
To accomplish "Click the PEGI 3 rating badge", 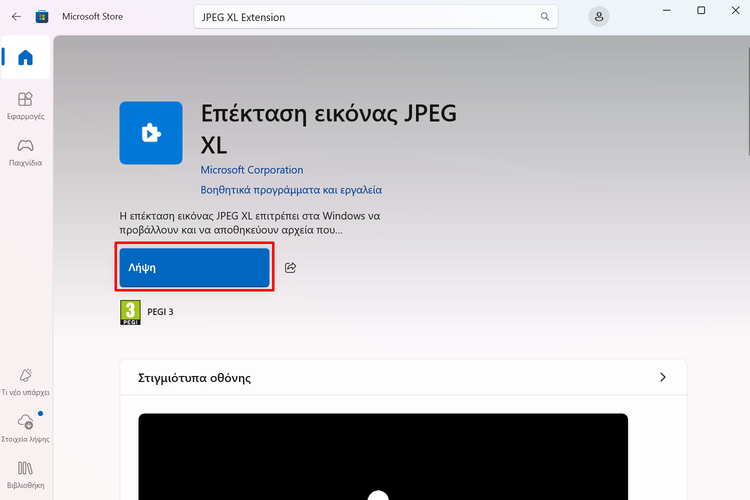I will click(130, 312).
